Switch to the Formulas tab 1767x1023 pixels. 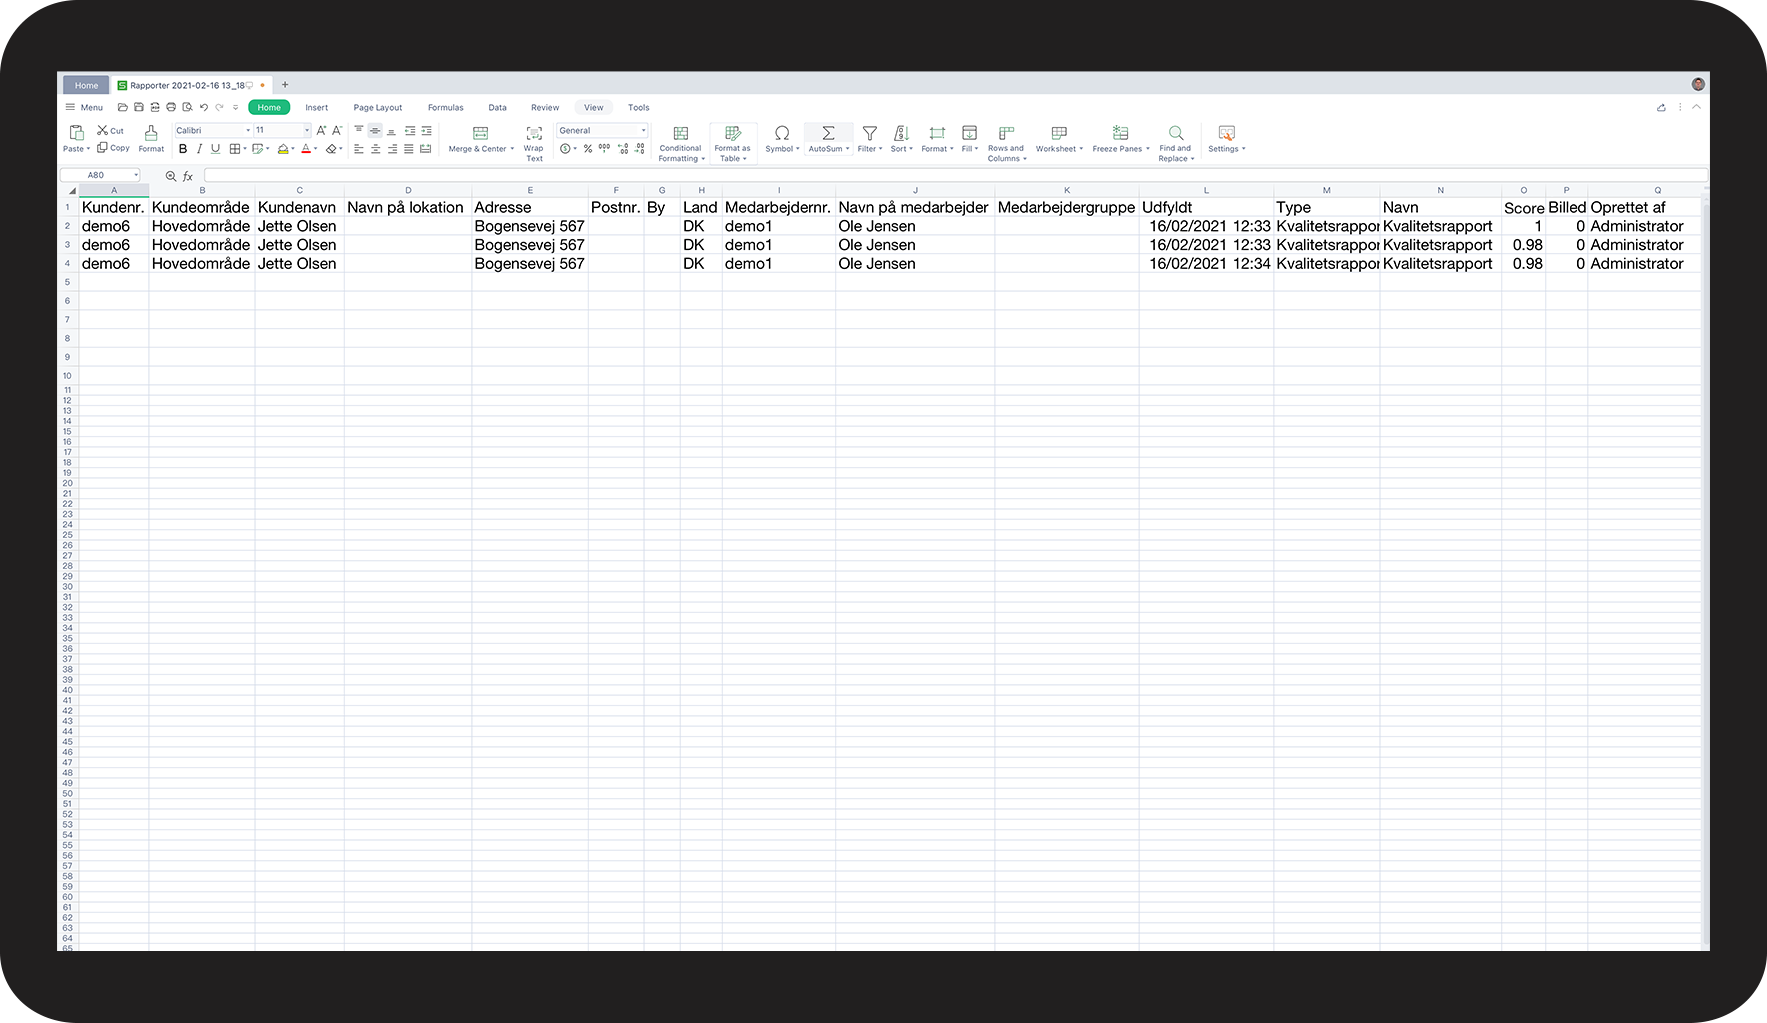pos(445,108)
